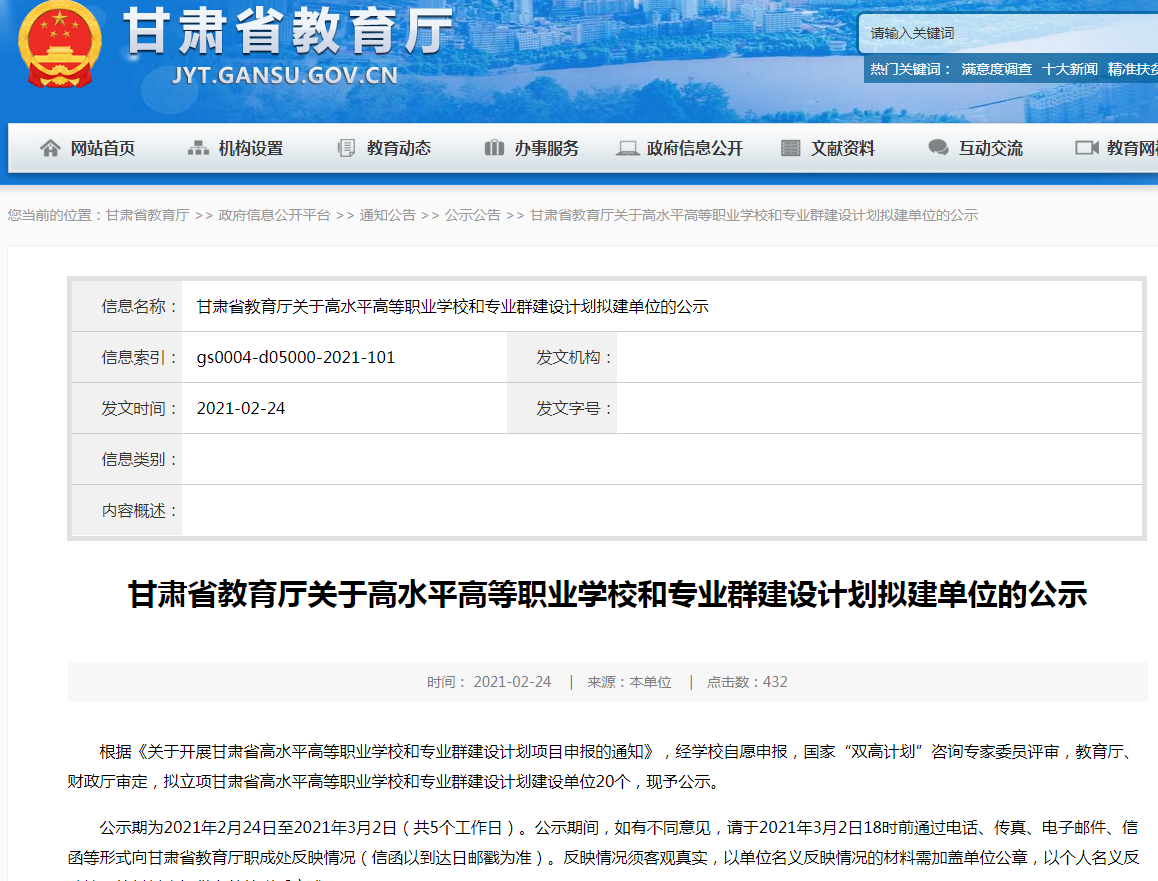This screenshot has height=881, width=1158.
Task: Open the 机构设置 menu item
Action: pyautogui.click(x=251, y=148)
